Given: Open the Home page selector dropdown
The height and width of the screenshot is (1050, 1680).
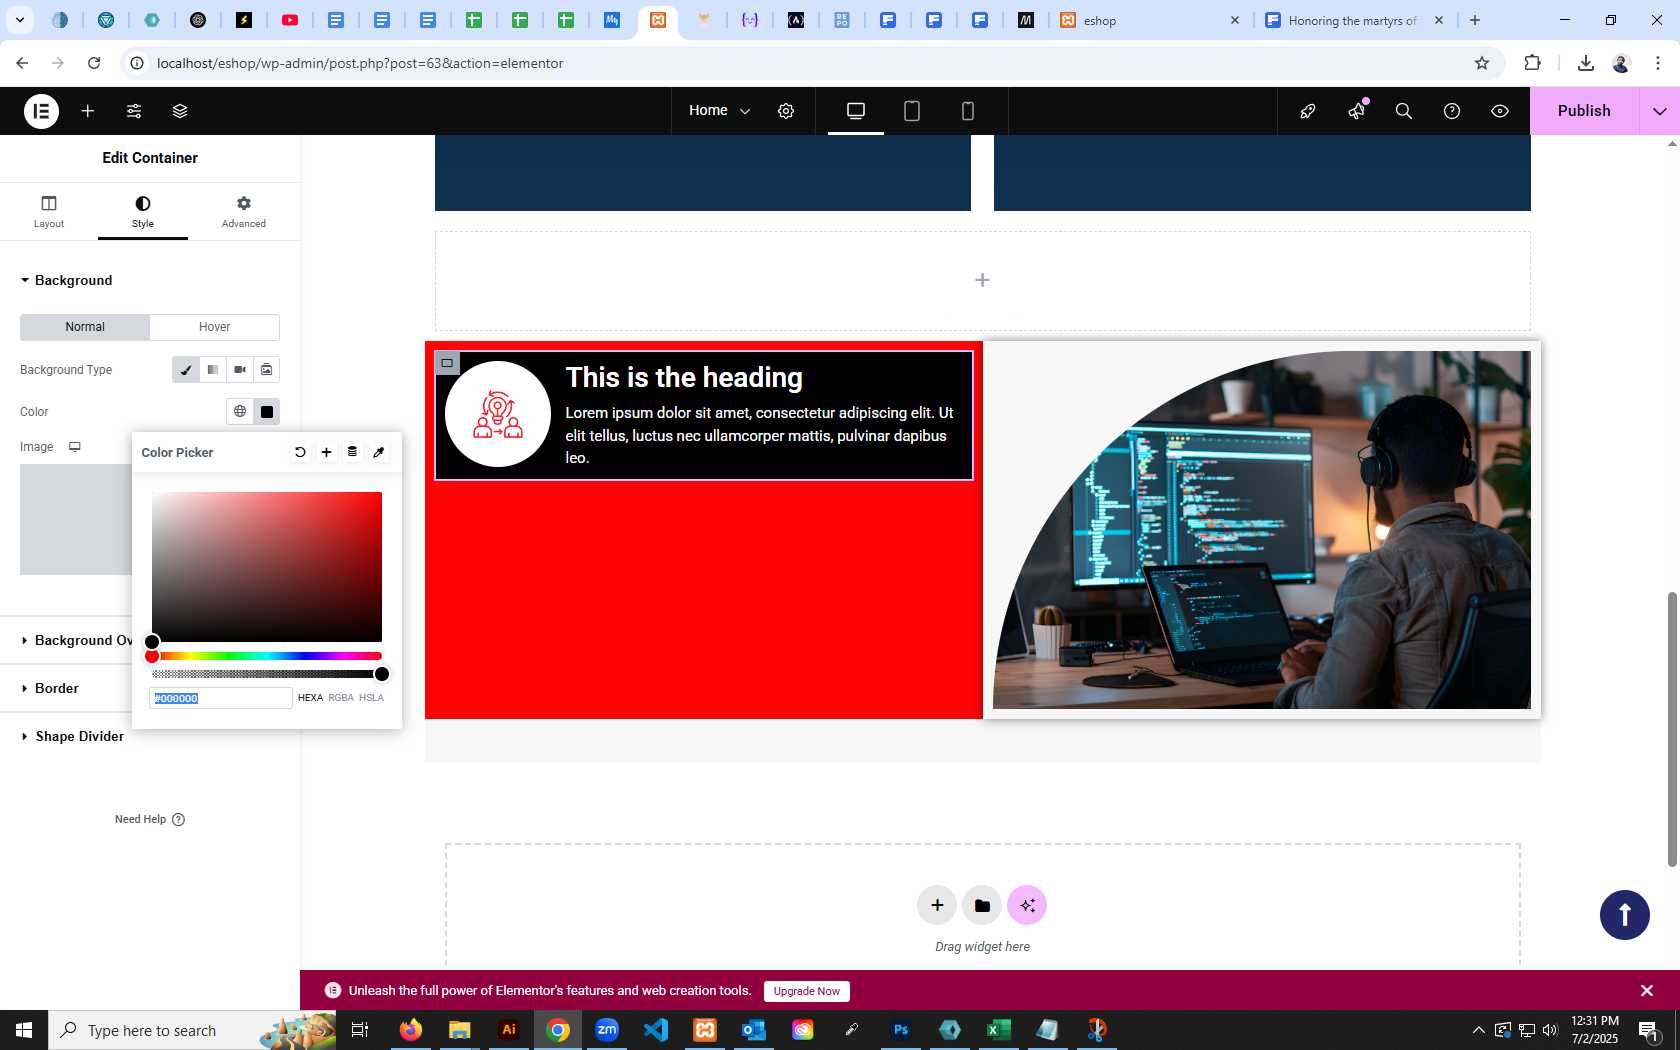Looking at the screenshot, I should pos(719,111).
